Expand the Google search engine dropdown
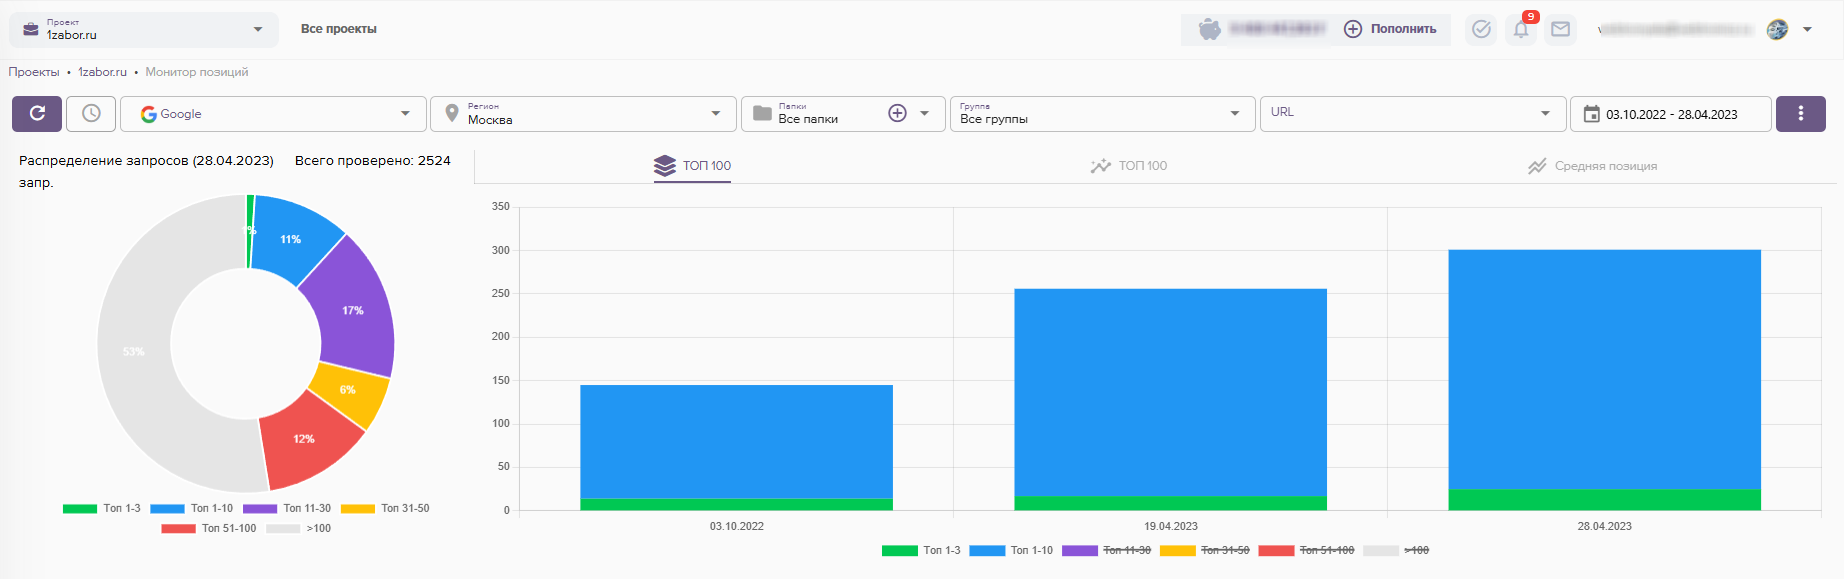 pyautogui.click(x=273, y=114)
